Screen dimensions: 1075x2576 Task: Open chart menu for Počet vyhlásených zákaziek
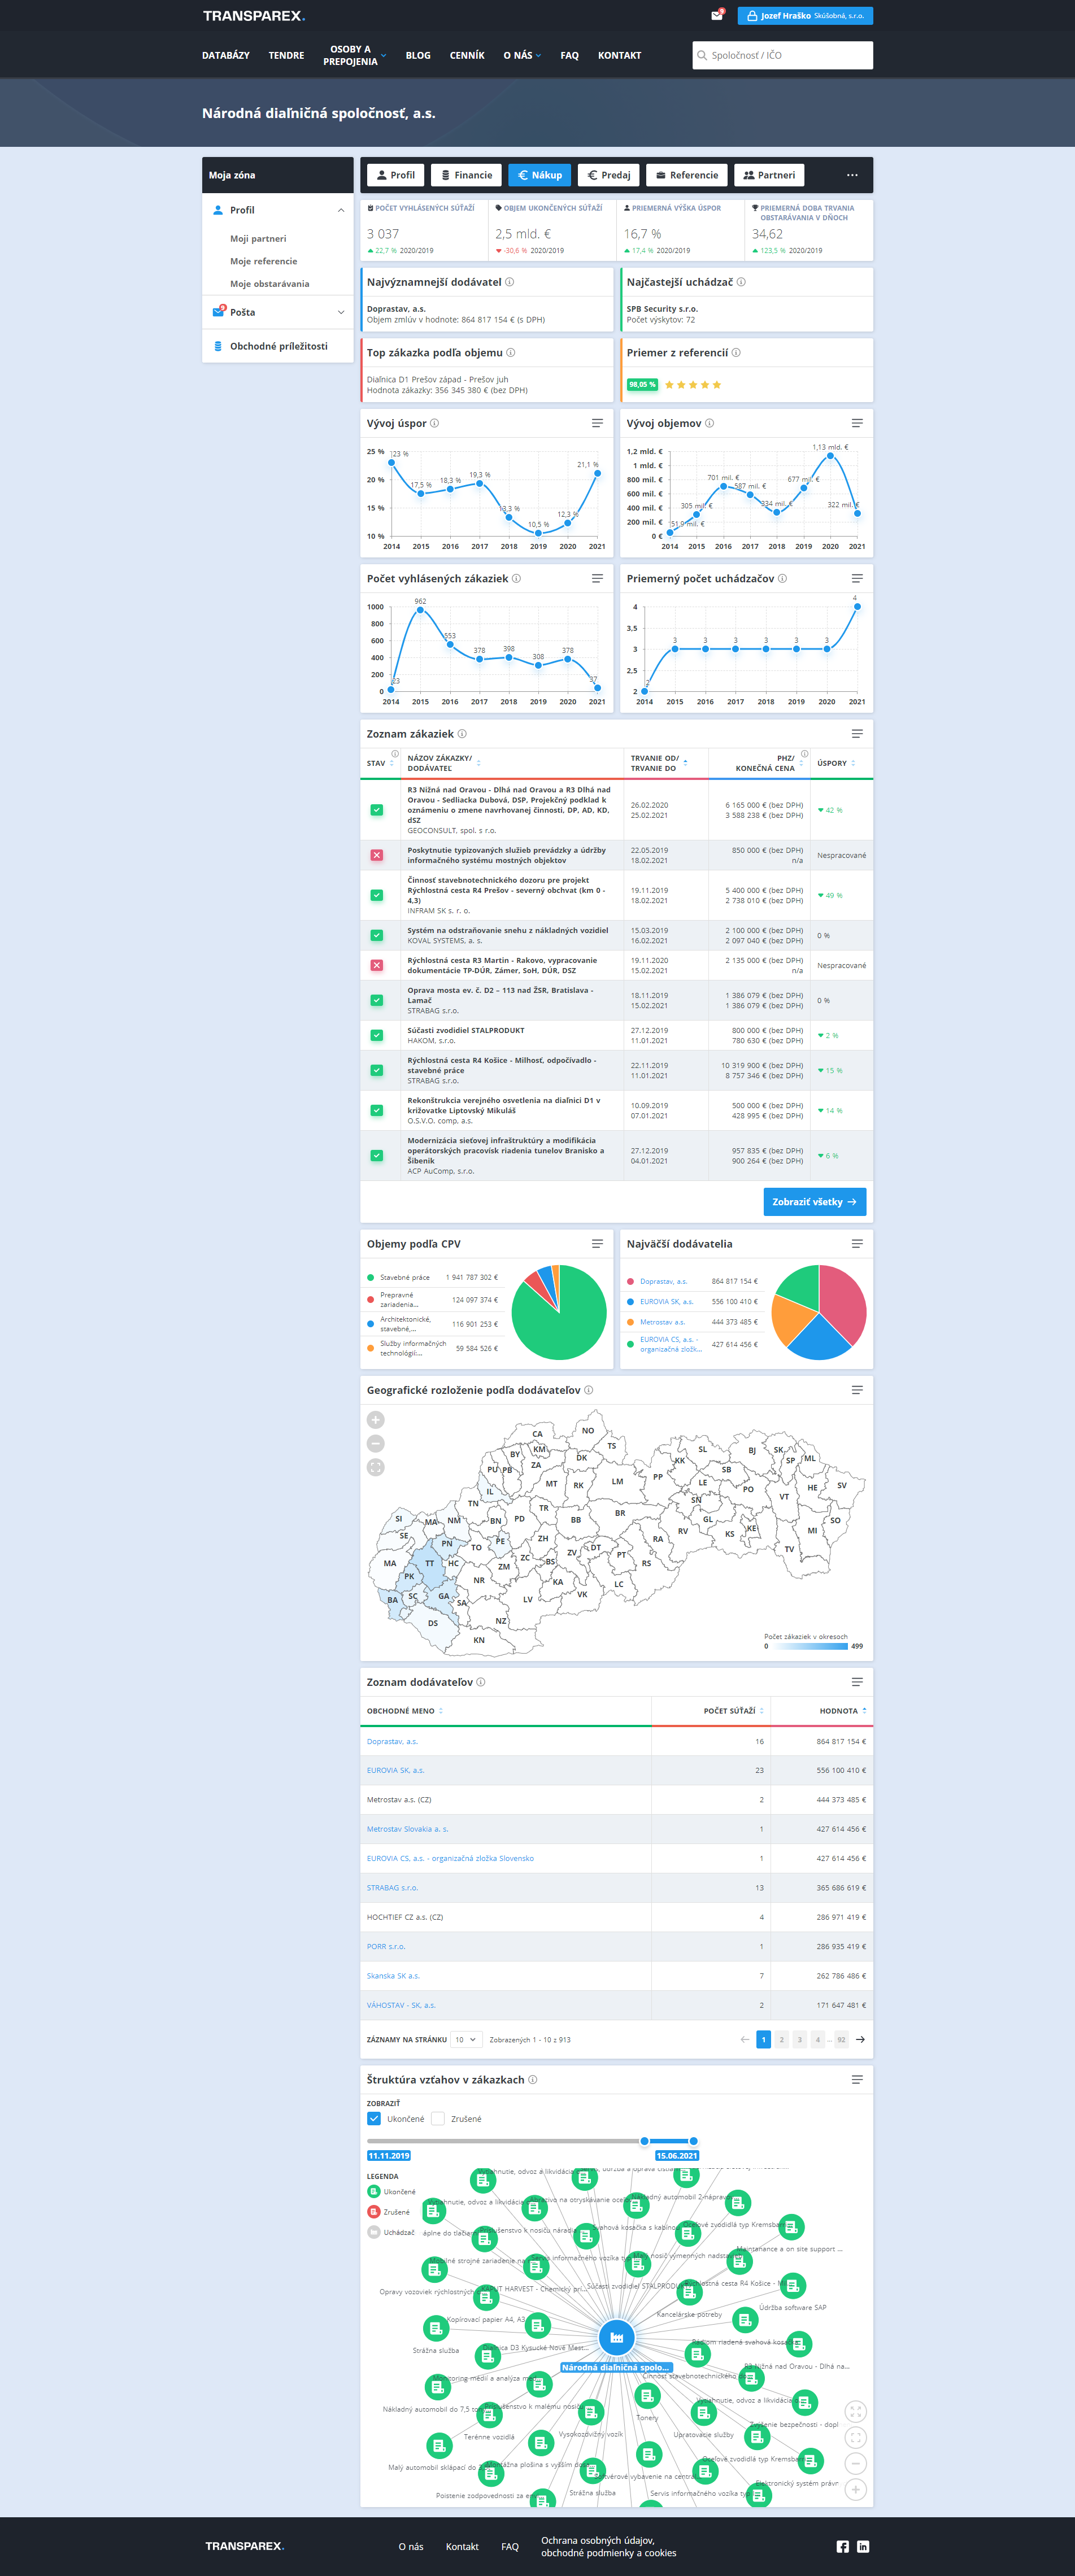[x=597, y=578]
